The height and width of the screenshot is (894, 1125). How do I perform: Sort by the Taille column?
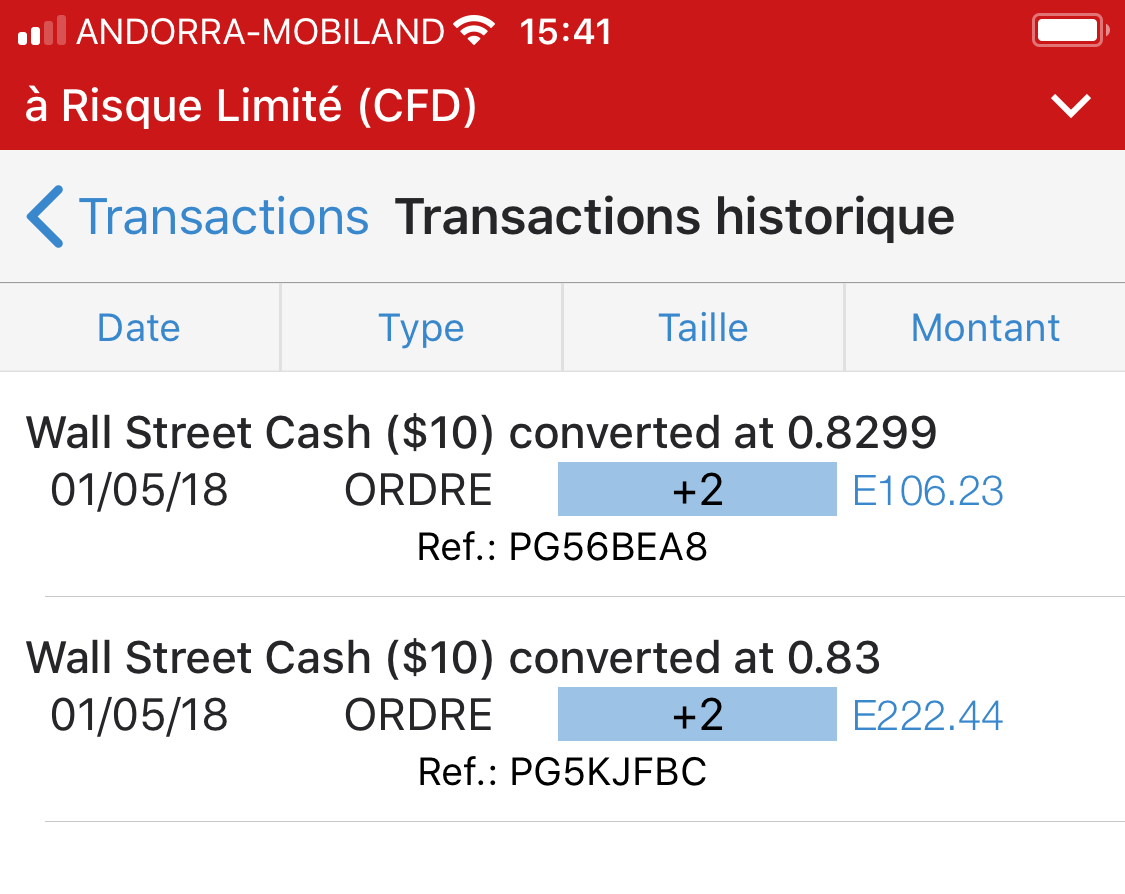pyautogui.click(x=703, y=328)
